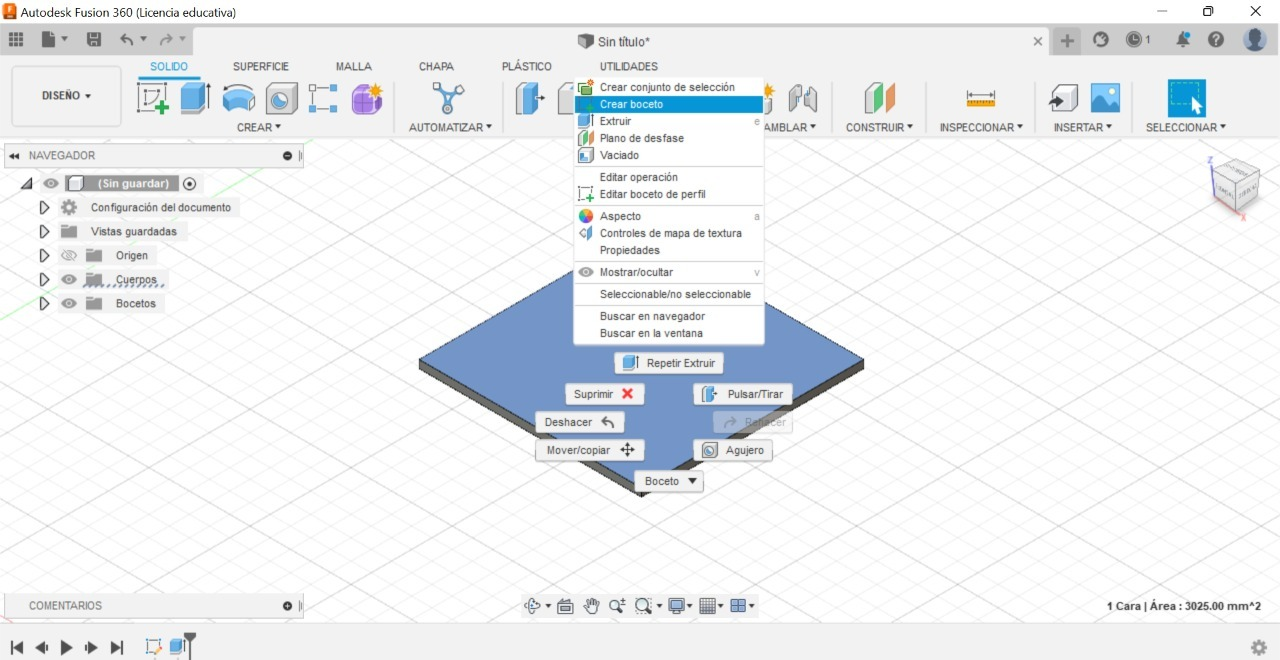Switch to the MALLA tab
Screen dimensions: 1280x660
point(353,66)
